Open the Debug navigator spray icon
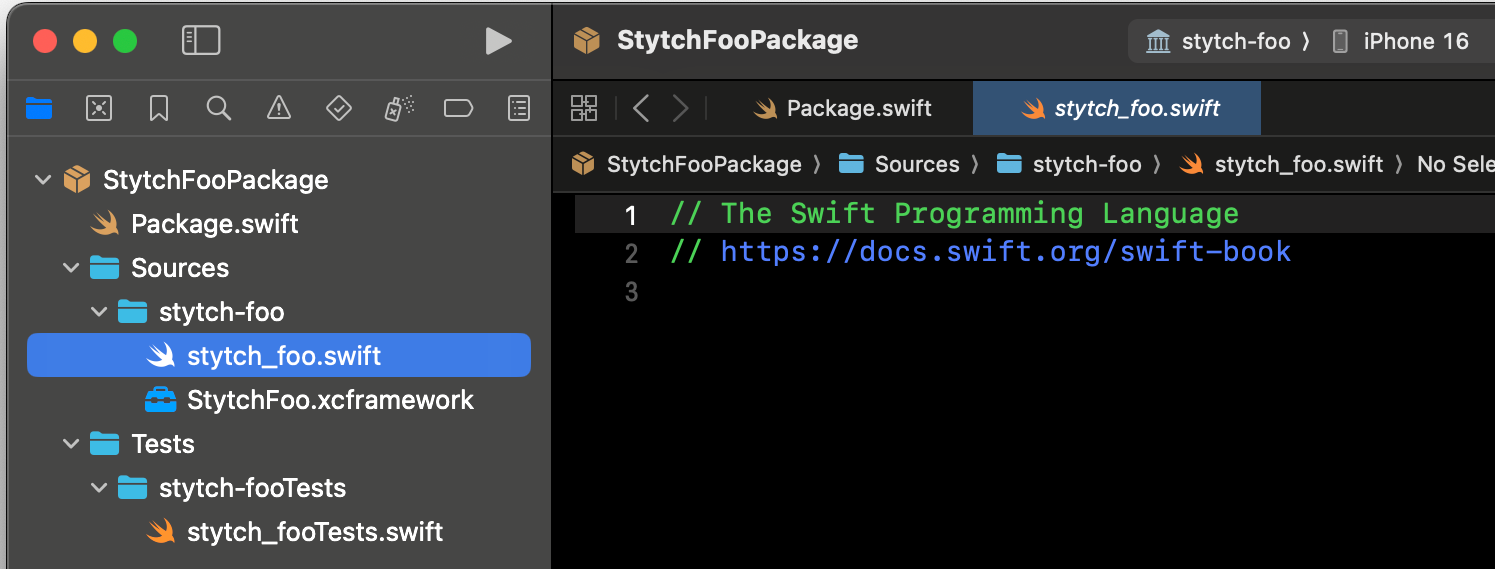The width and height of the screenshot is (1495, 569). (399, 108)
